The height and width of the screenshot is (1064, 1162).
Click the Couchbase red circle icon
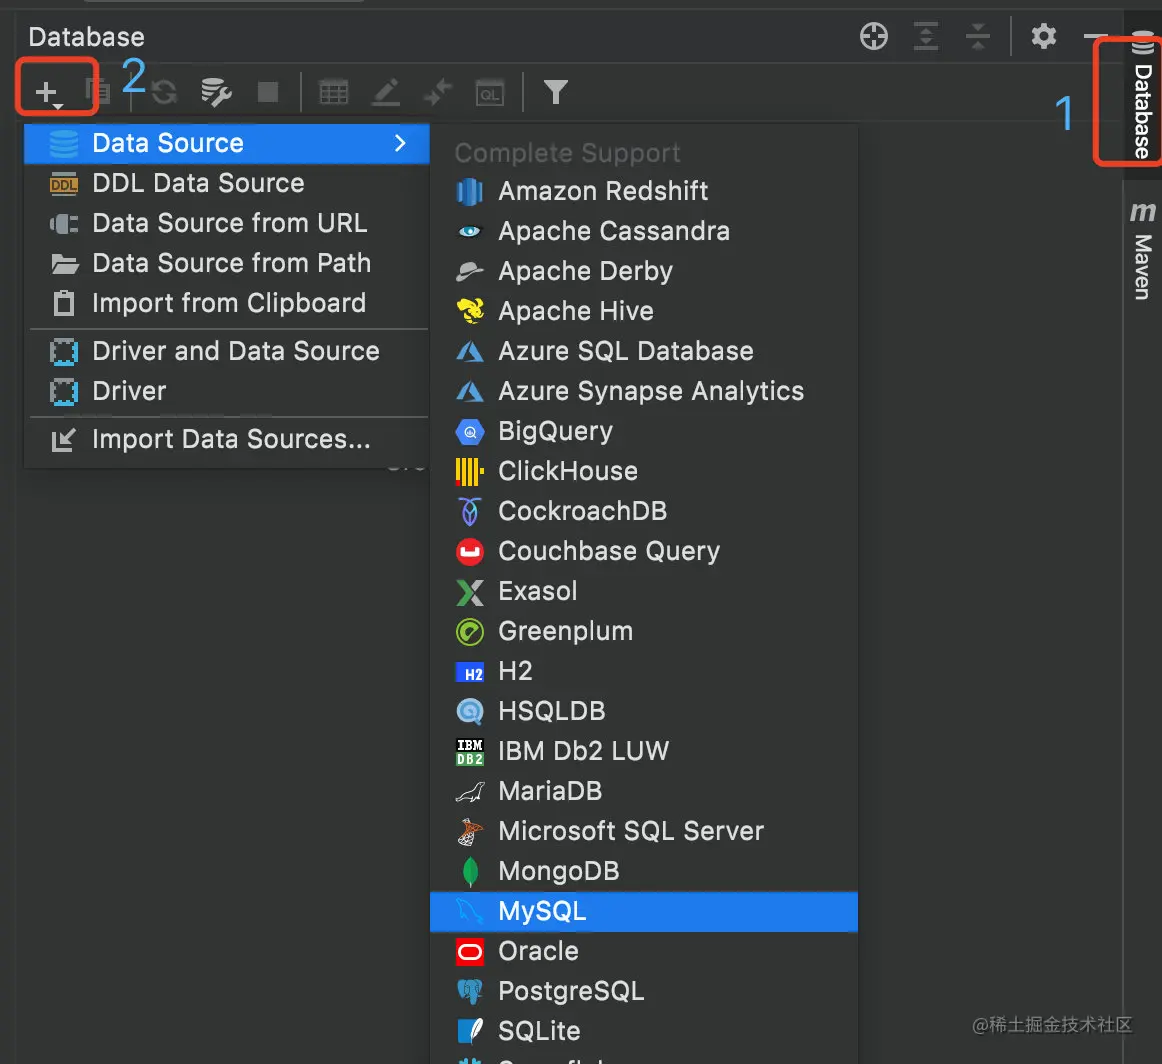470,552
